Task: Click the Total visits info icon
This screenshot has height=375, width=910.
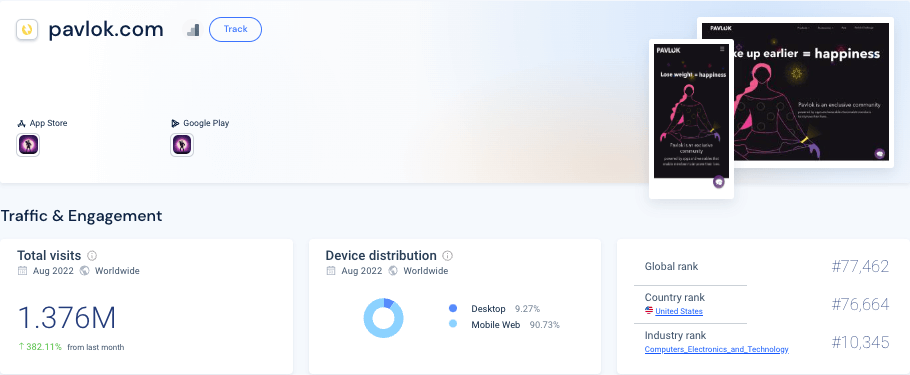Action: tap(92, 255)
